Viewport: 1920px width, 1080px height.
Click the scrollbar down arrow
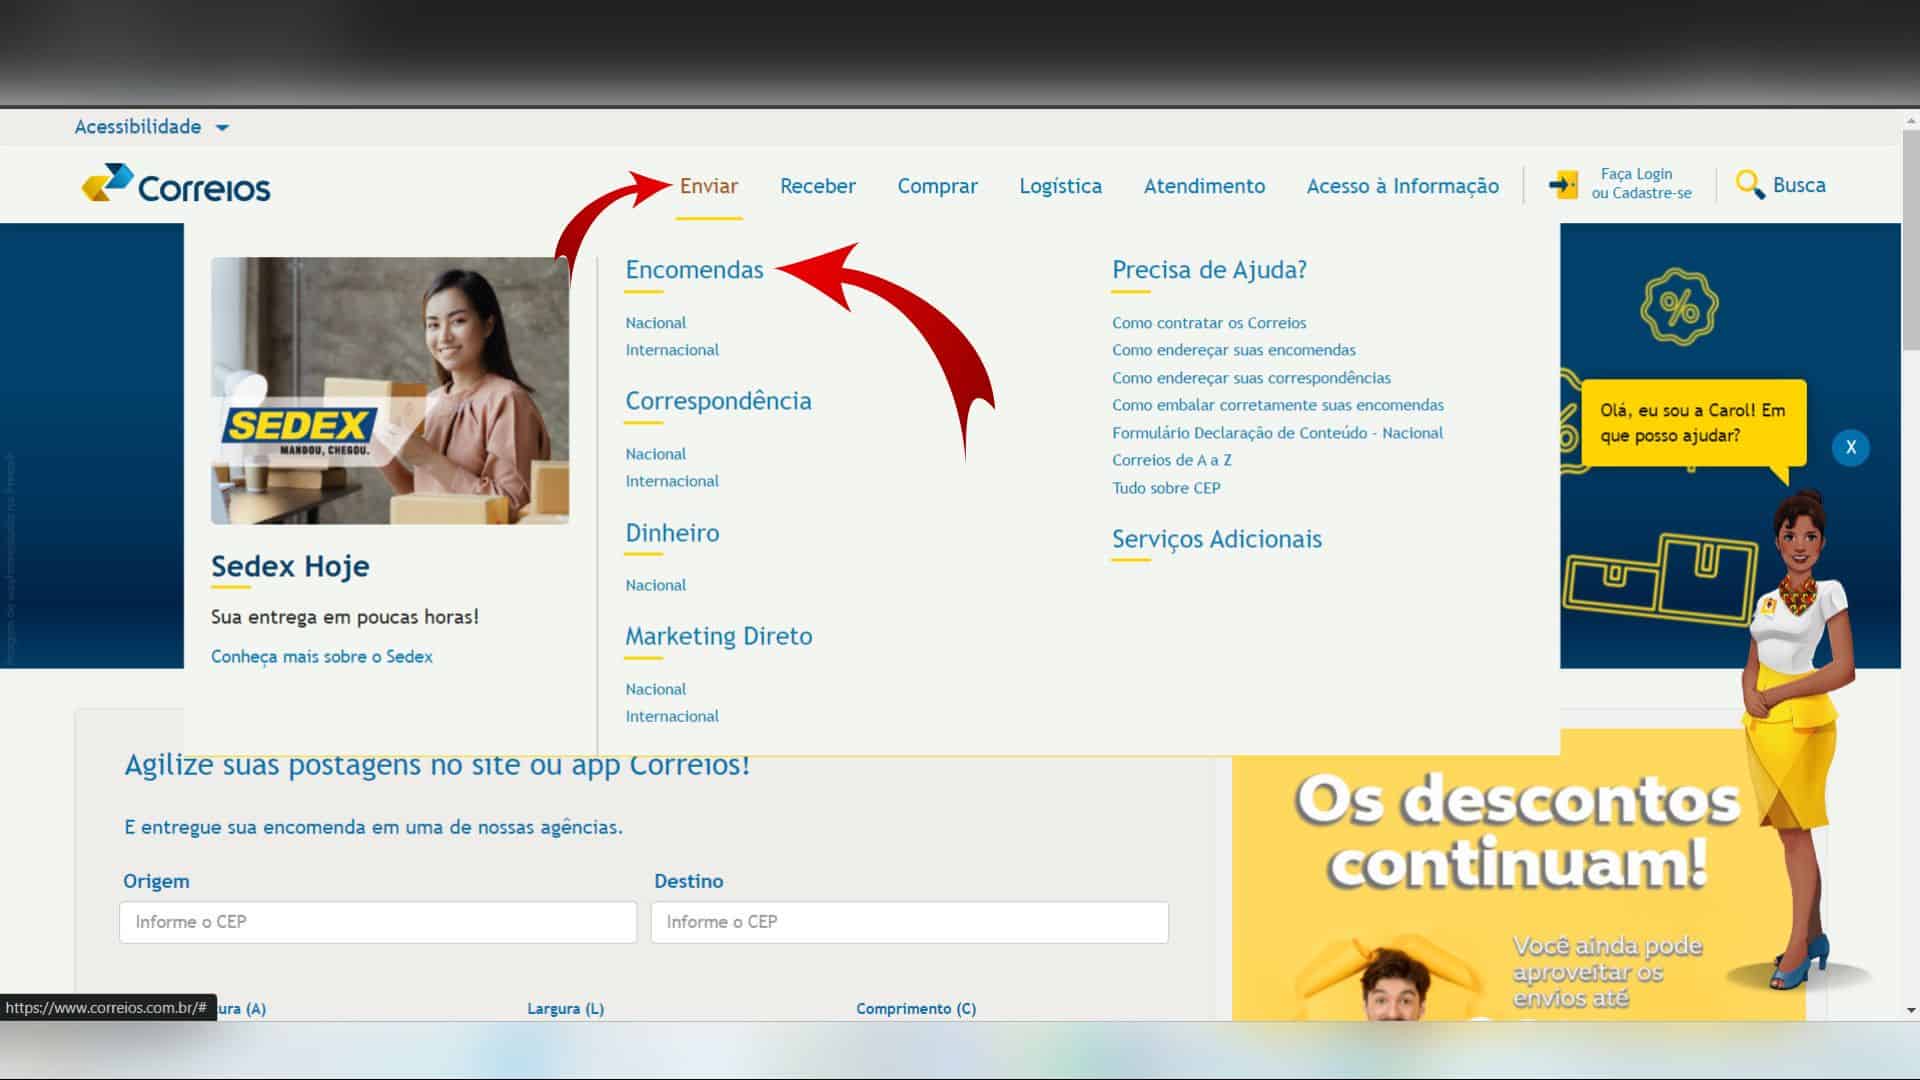pyautogui.click(x=1911, y=1011)
